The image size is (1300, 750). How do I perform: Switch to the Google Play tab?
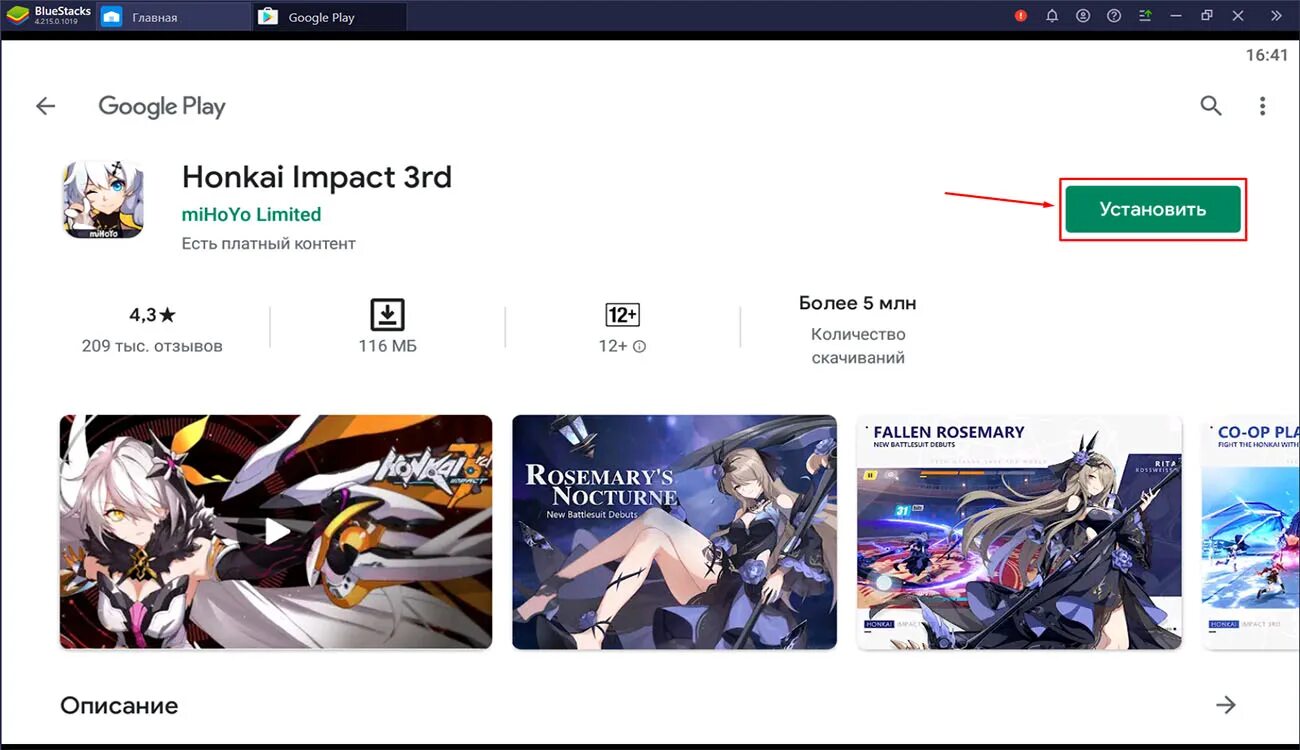click(330, 17)
